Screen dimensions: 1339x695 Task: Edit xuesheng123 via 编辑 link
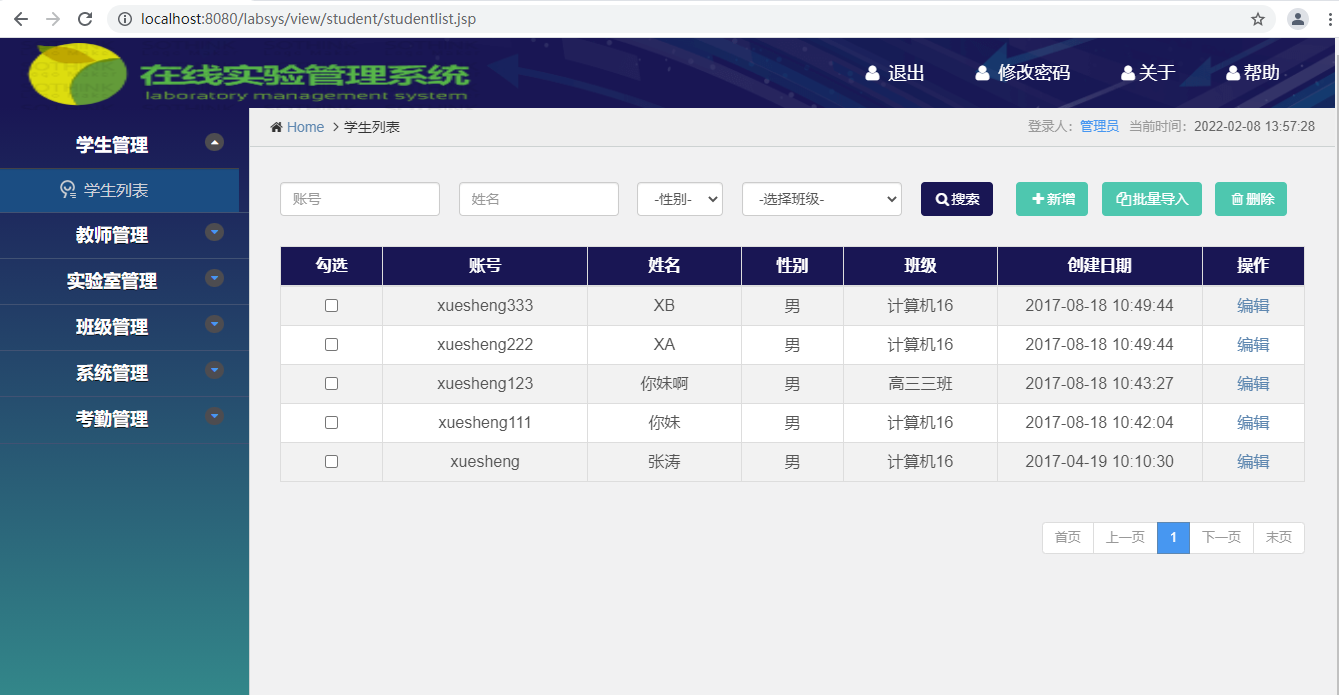[1253, 384]
